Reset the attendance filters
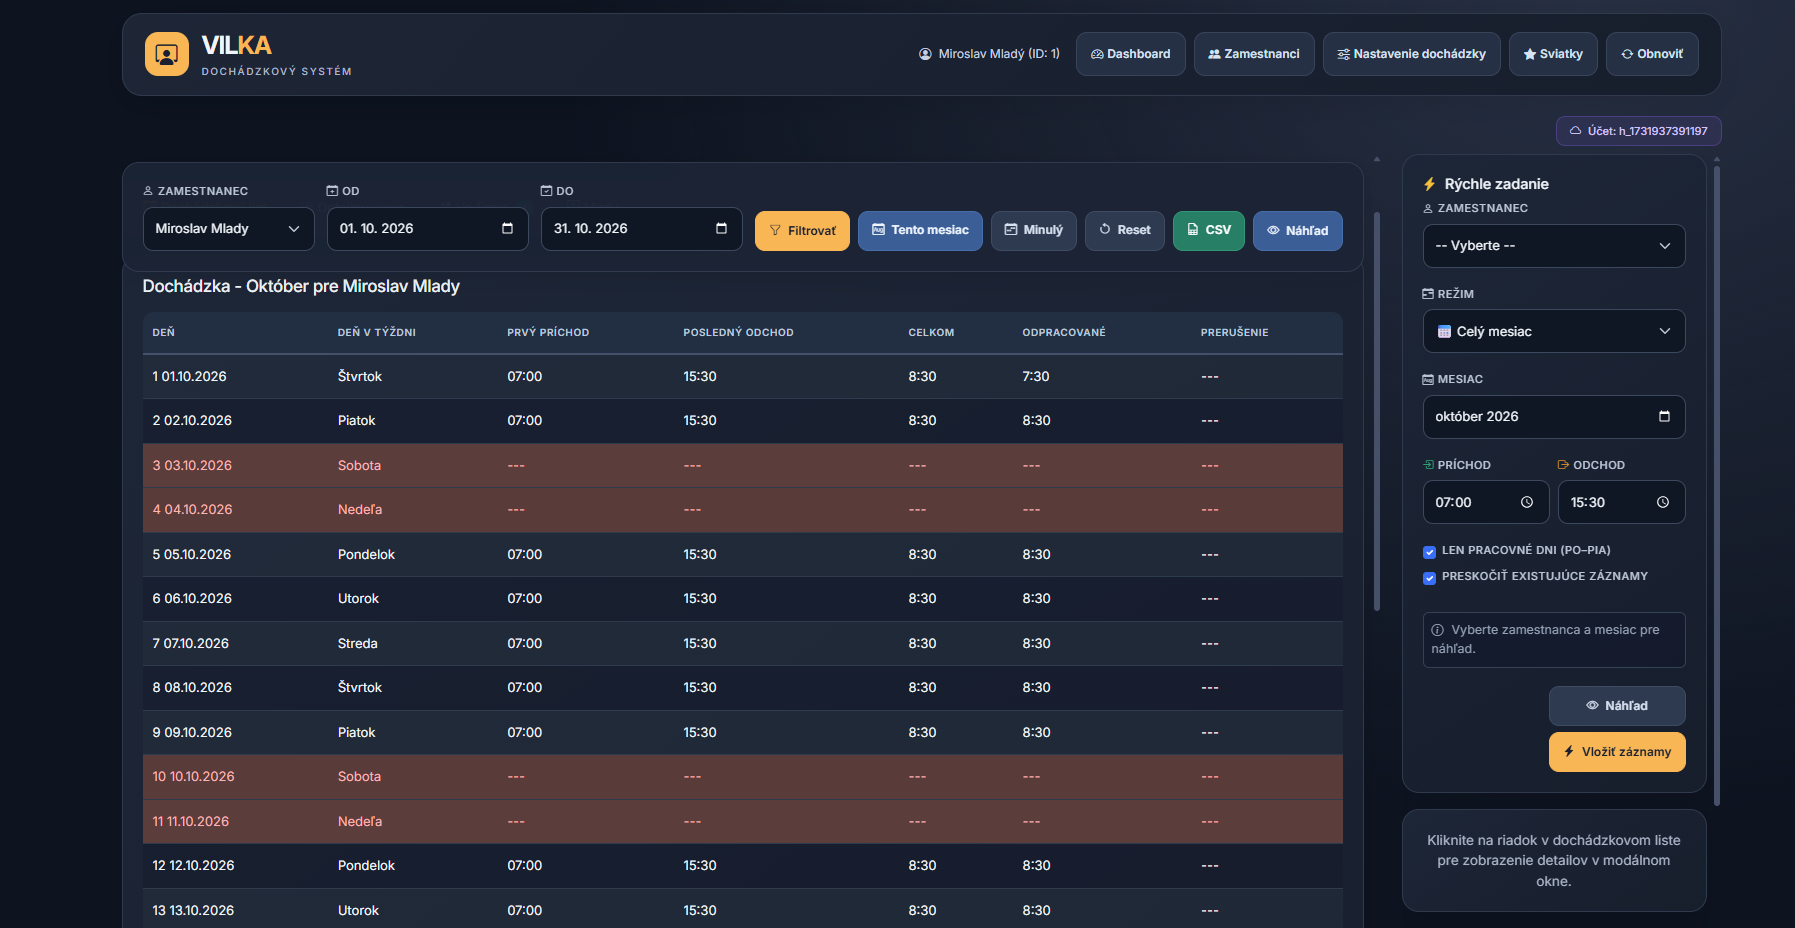The image size is (1795, 928). click(x=1125, y=231)
